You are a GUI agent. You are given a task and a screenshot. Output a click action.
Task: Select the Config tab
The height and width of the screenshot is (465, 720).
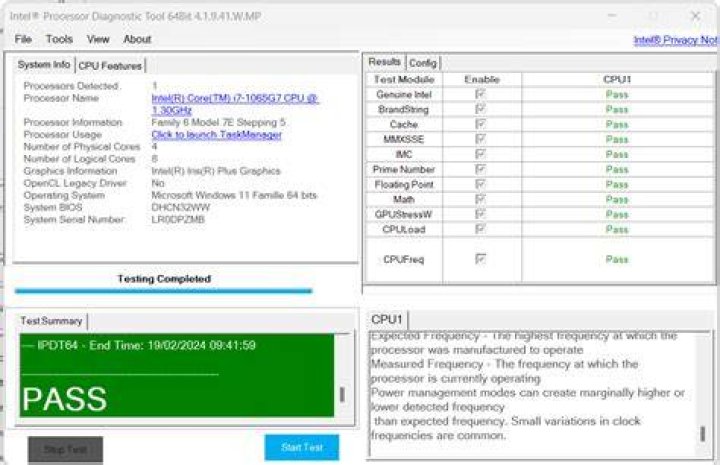pos(422,62)
